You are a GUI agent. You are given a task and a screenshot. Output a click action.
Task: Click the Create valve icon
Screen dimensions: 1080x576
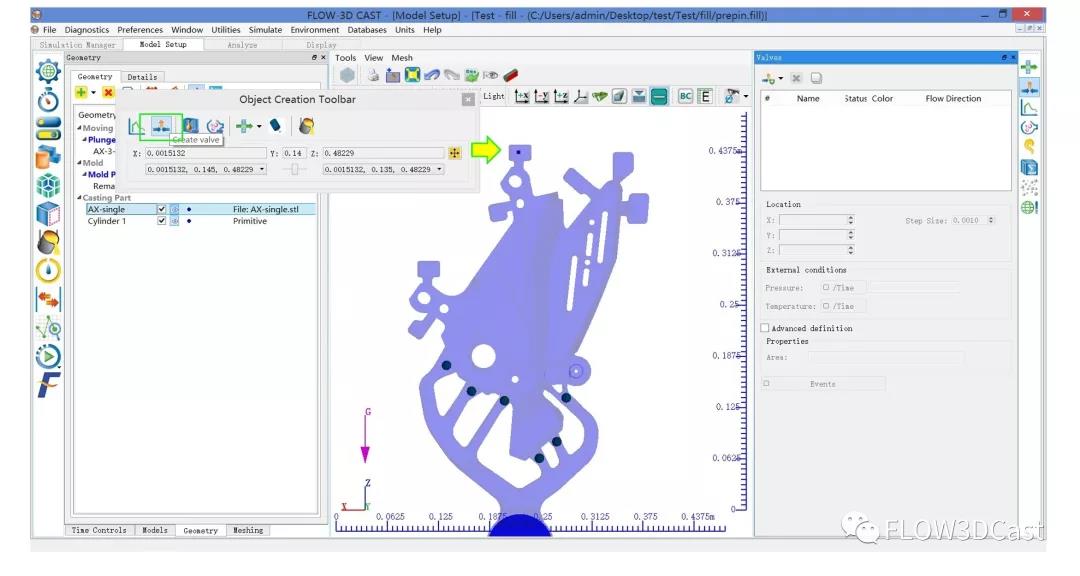coord(160,126)
